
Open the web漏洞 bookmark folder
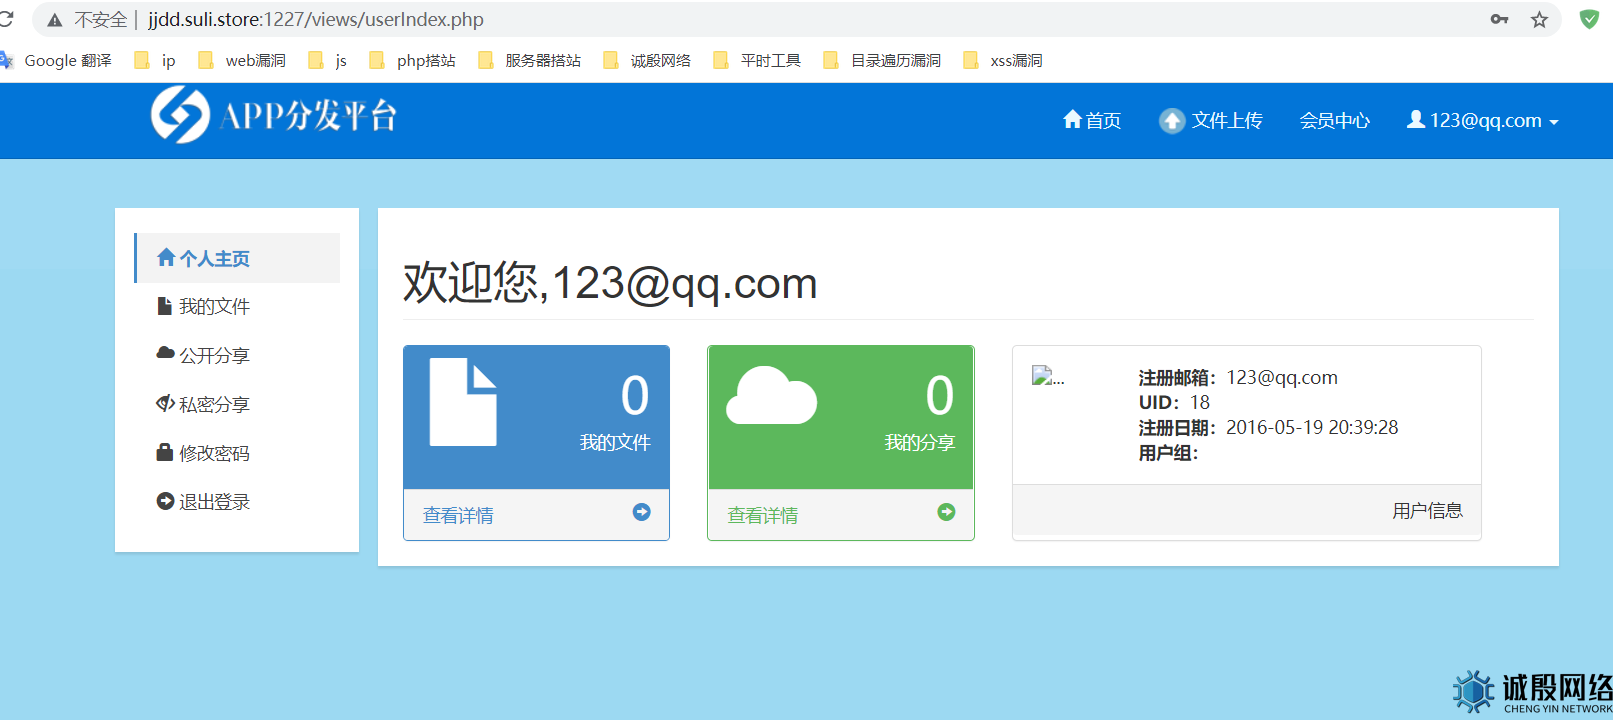click(242, 60)
